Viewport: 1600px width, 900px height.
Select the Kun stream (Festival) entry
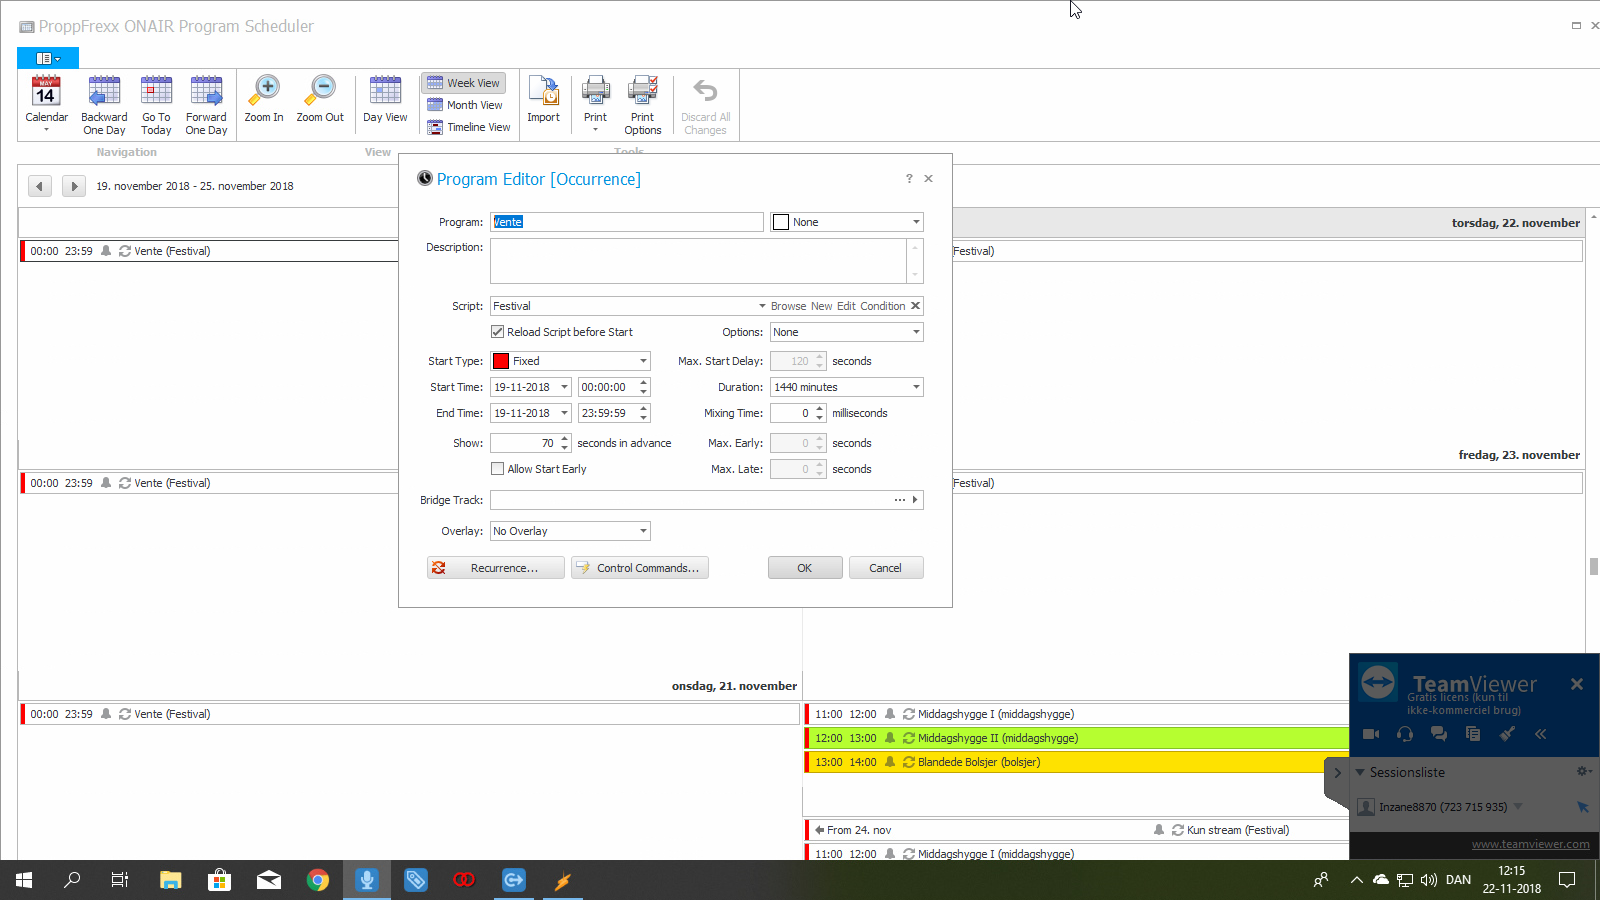pos(1077,830)
